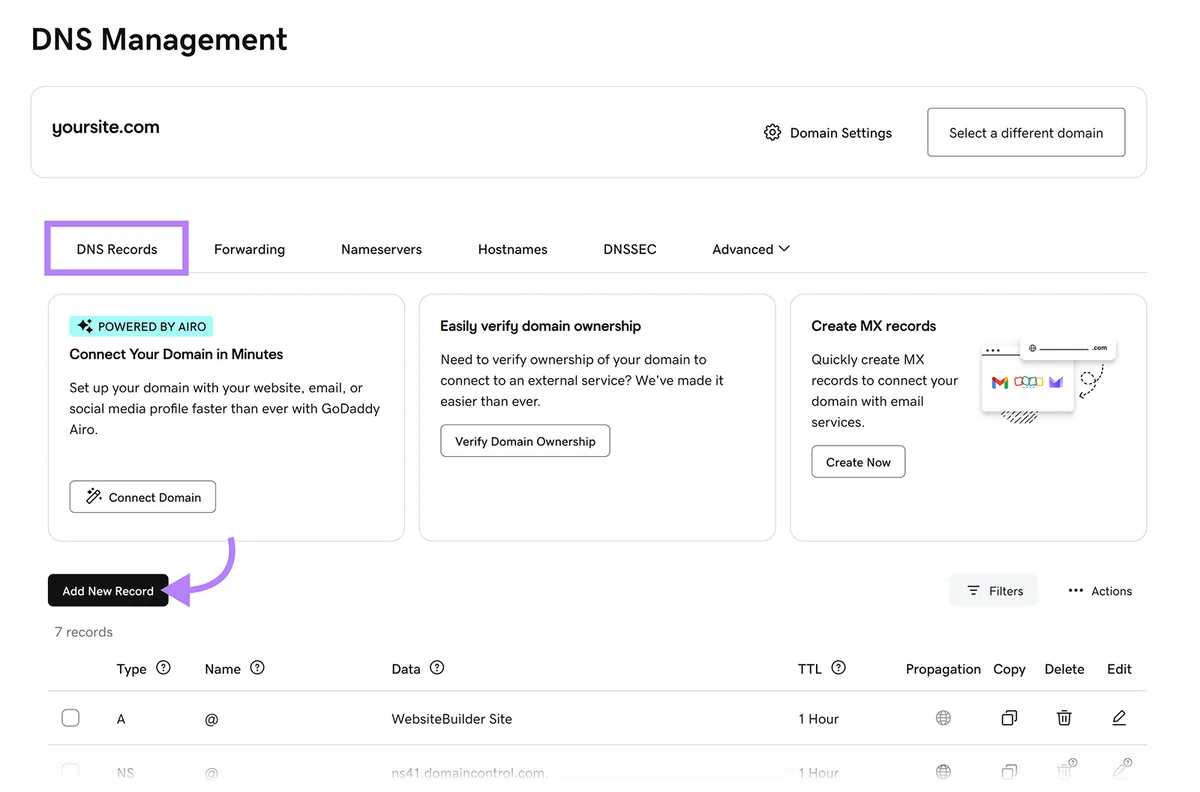Click Create Now for MX records
1200x792 pixels.
click(858, 462)
